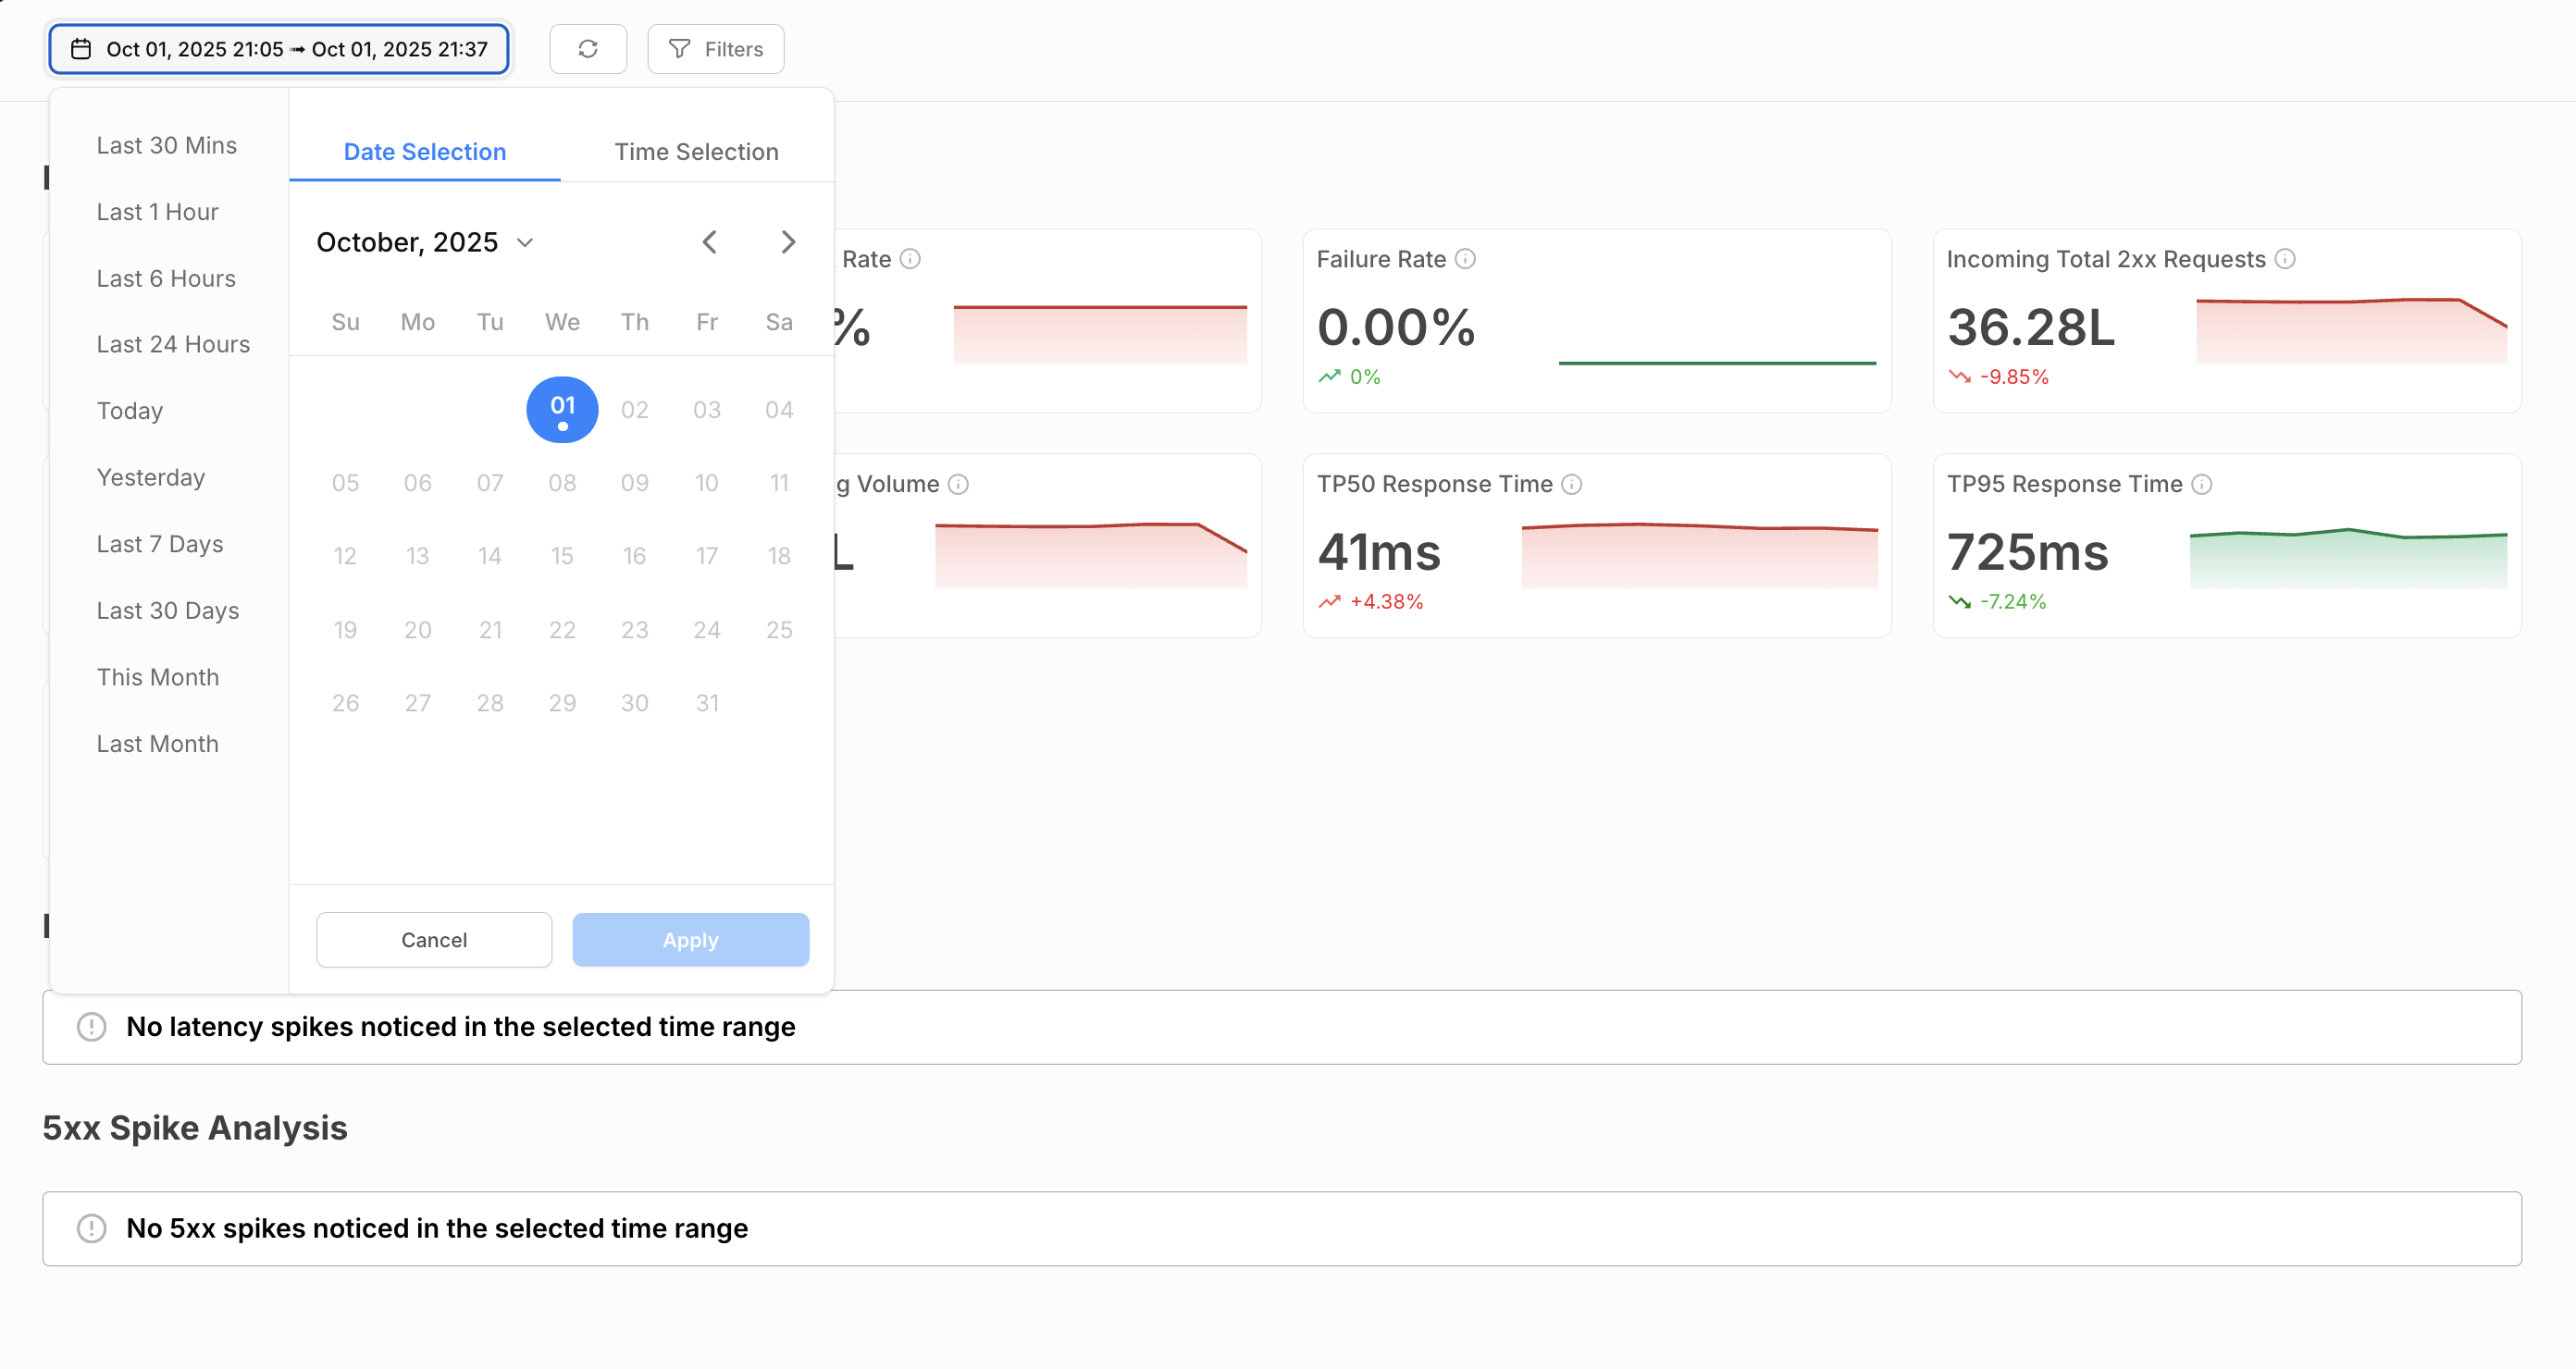Viewport: 2576px width, 1369px height.
Task: Choose Last 24 Hours preset
Action: [173, 344]
